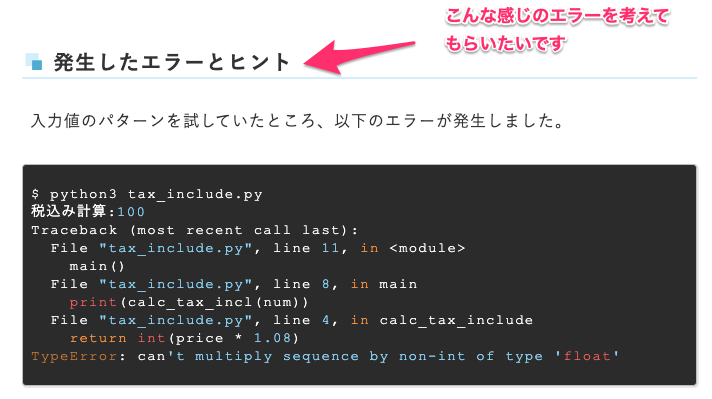This screenshot has width=712, height=399.
Task: Click the traceback line containing line 11
Action: 258,248
